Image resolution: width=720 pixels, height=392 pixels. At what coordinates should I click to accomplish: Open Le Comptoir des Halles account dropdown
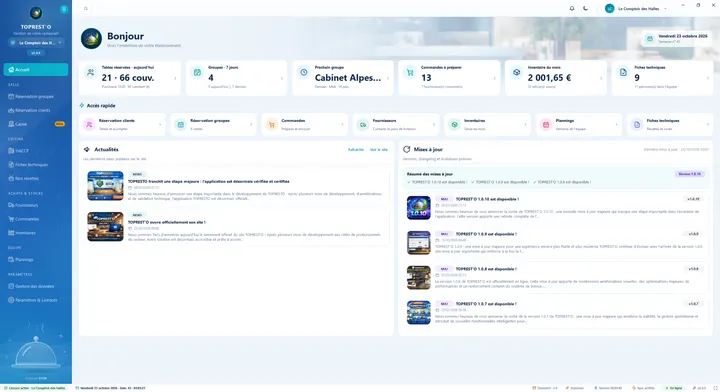coord(636,9)
